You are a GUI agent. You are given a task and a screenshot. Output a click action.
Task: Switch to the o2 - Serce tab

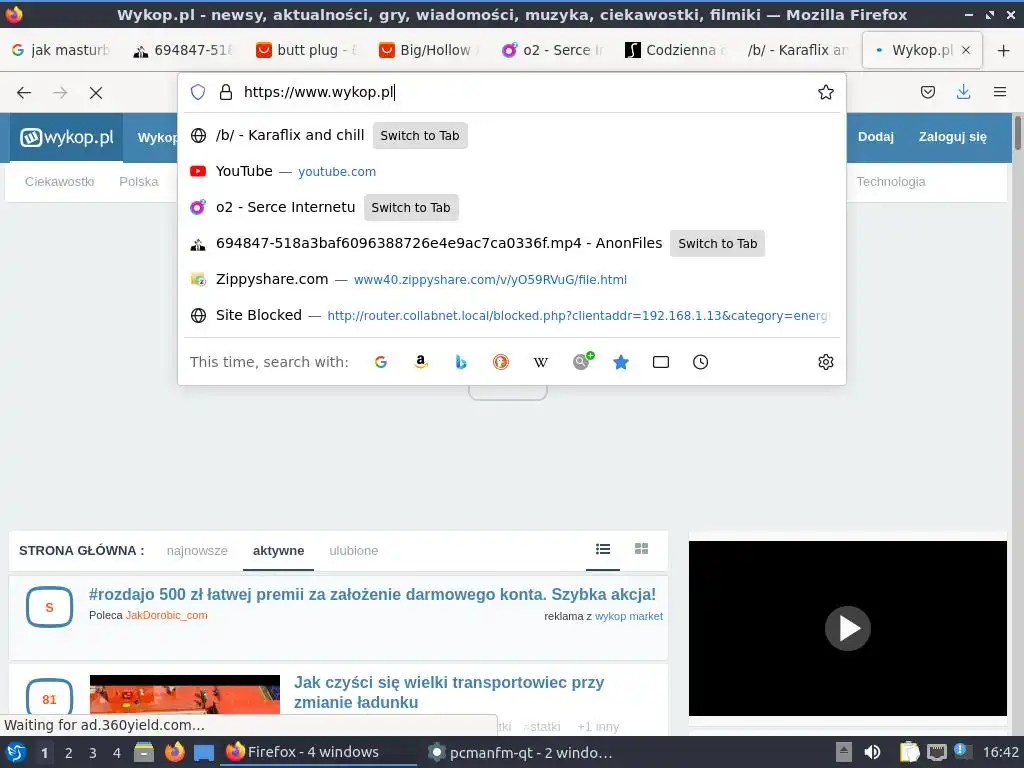tap(553, 50)
